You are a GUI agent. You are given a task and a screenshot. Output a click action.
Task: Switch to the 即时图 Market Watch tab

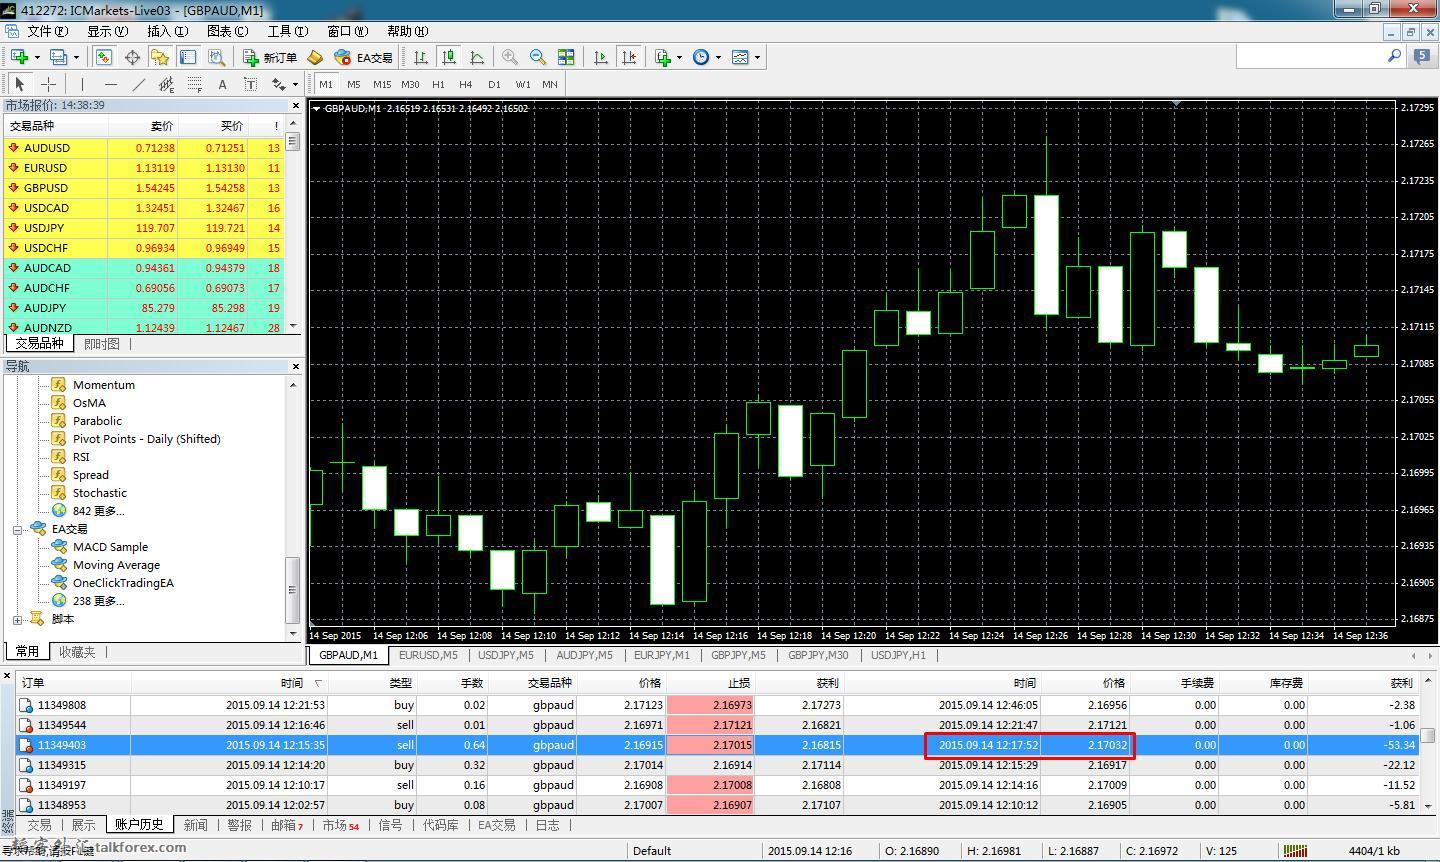(x=102, y=343)
